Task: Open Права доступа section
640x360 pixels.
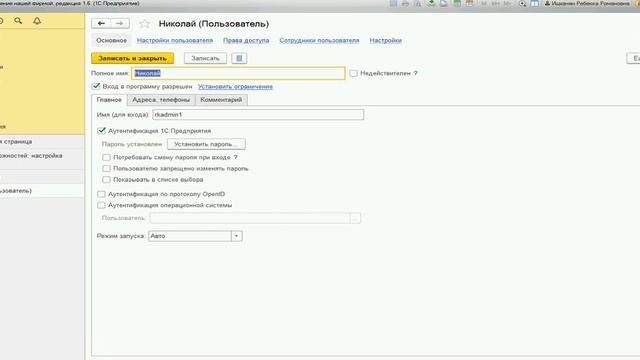Action: click(x=246, y=40)
